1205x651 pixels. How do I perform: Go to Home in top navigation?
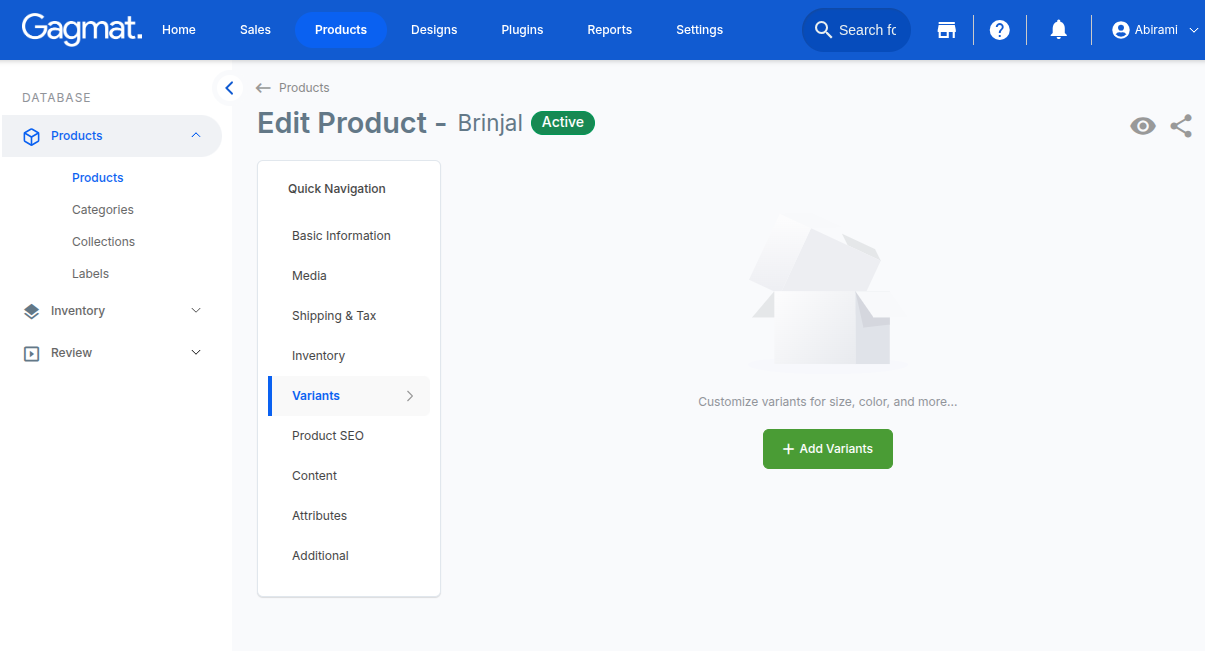tap(179, 30)
